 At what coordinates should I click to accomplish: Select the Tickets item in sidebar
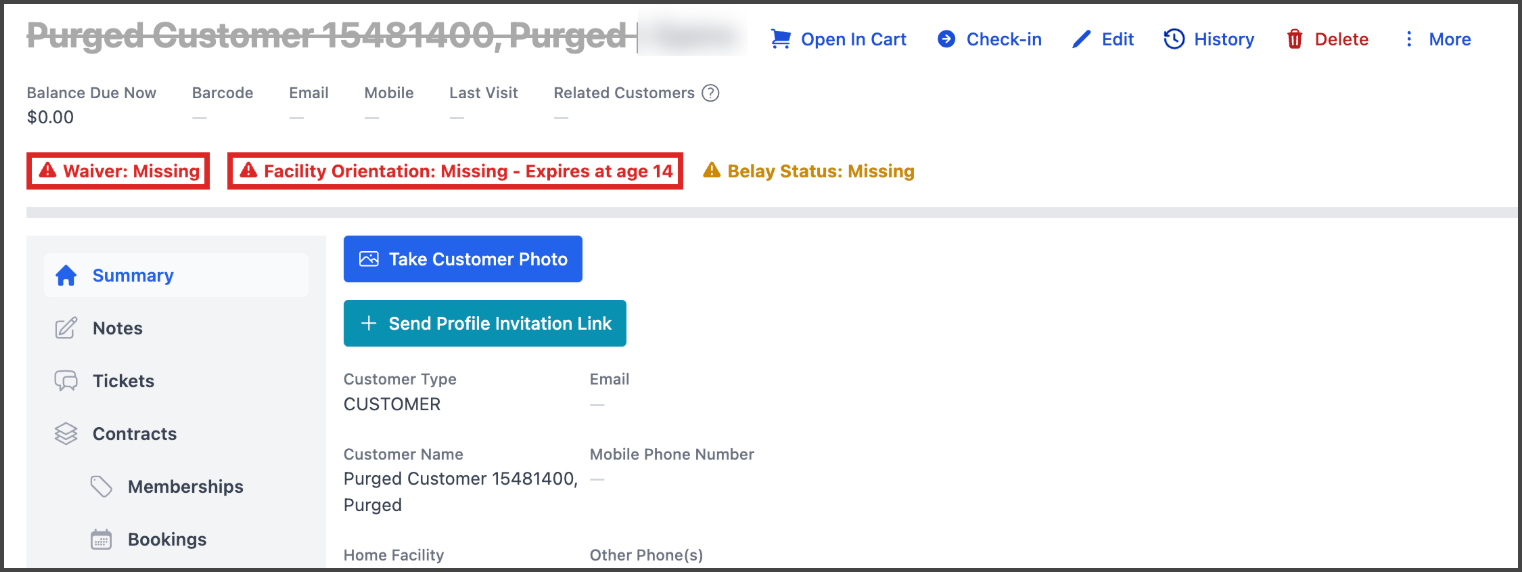coord(123,381)
